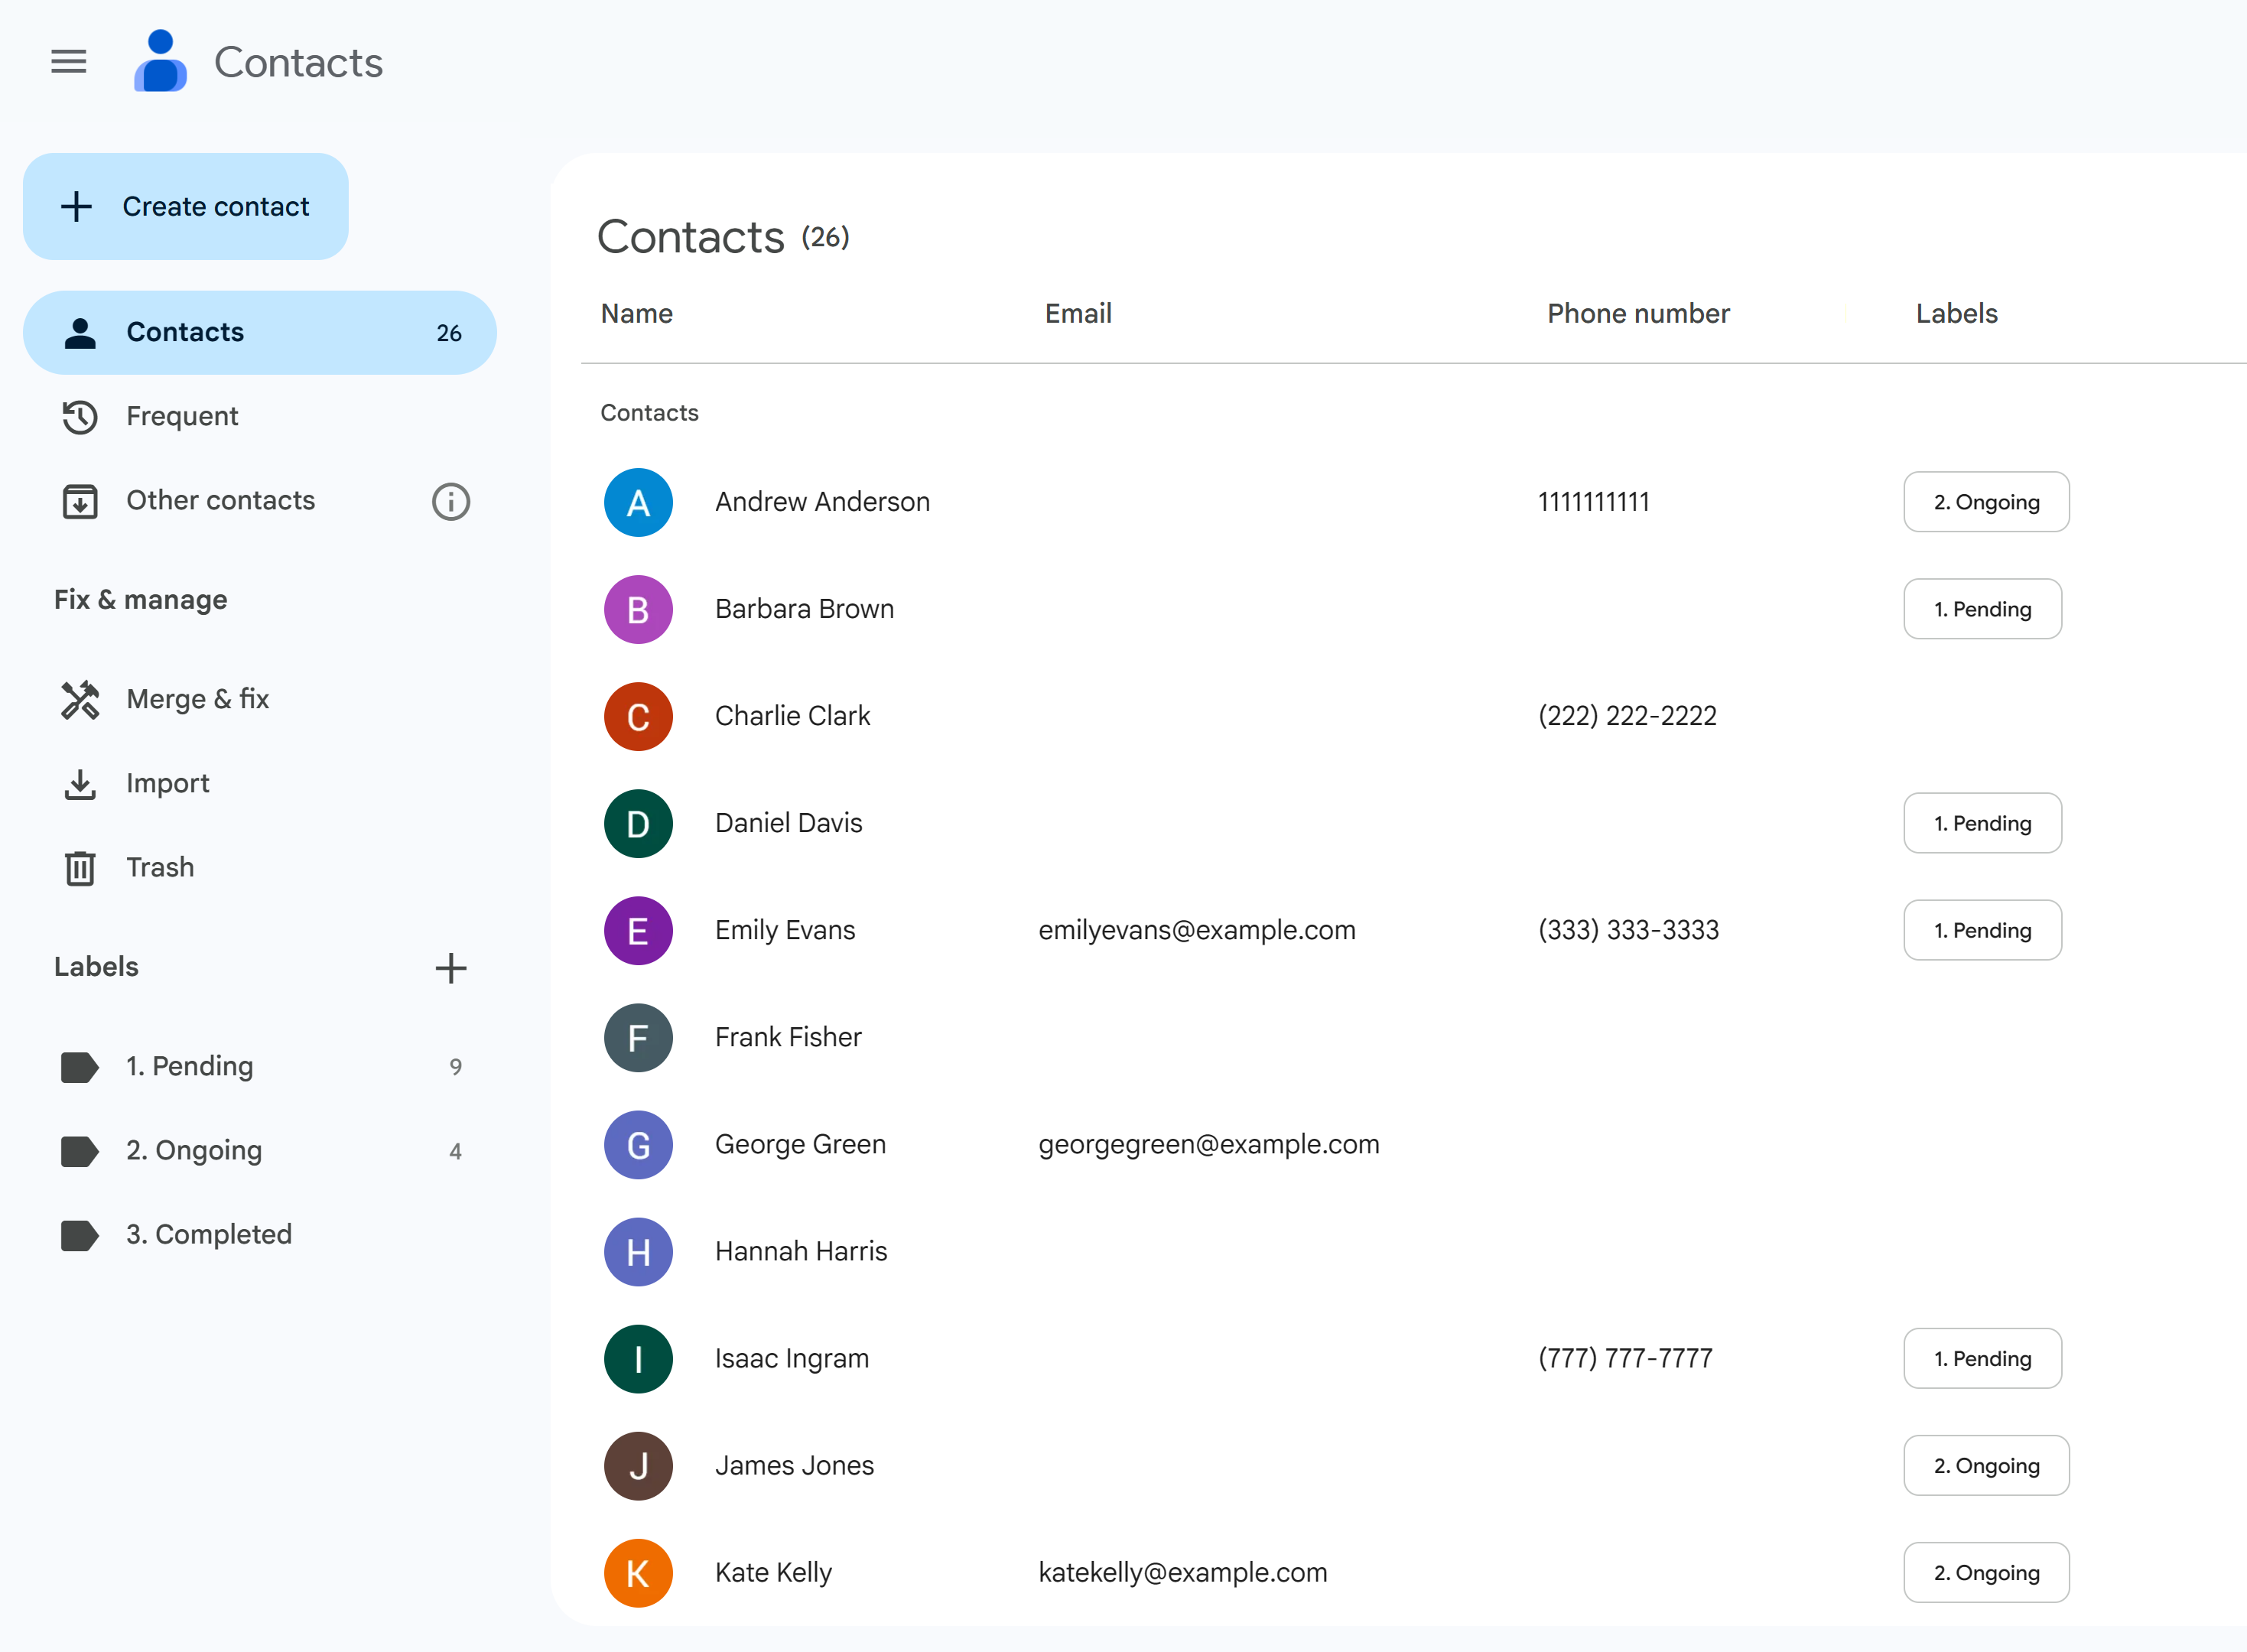Open the Charlie Clark contact row
The image size is (2247, 1652).
(x=793, y=716)
